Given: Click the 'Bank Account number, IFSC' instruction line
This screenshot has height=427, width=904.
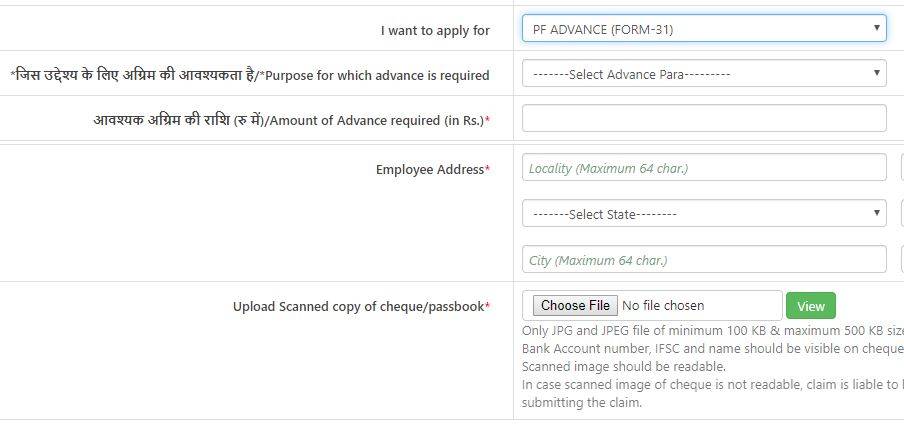Looking at the screenshot, I should coord(712,349).
